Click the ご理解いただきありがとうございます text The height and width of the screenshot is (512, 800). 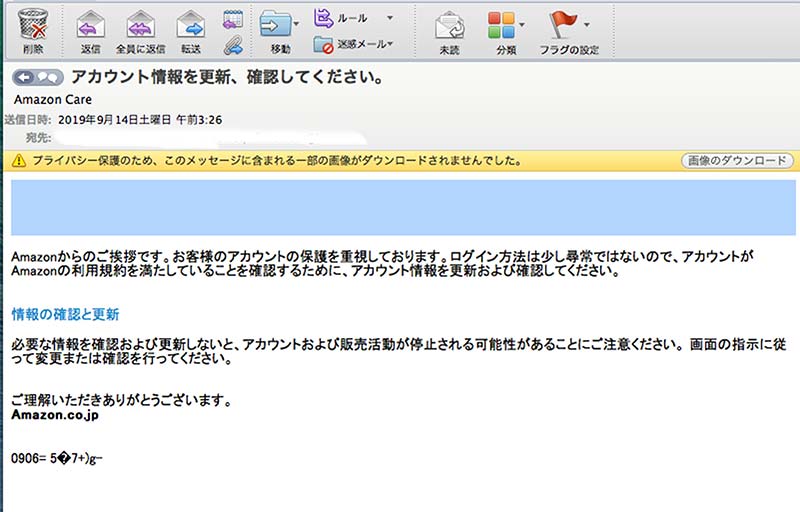pos(121,400)
